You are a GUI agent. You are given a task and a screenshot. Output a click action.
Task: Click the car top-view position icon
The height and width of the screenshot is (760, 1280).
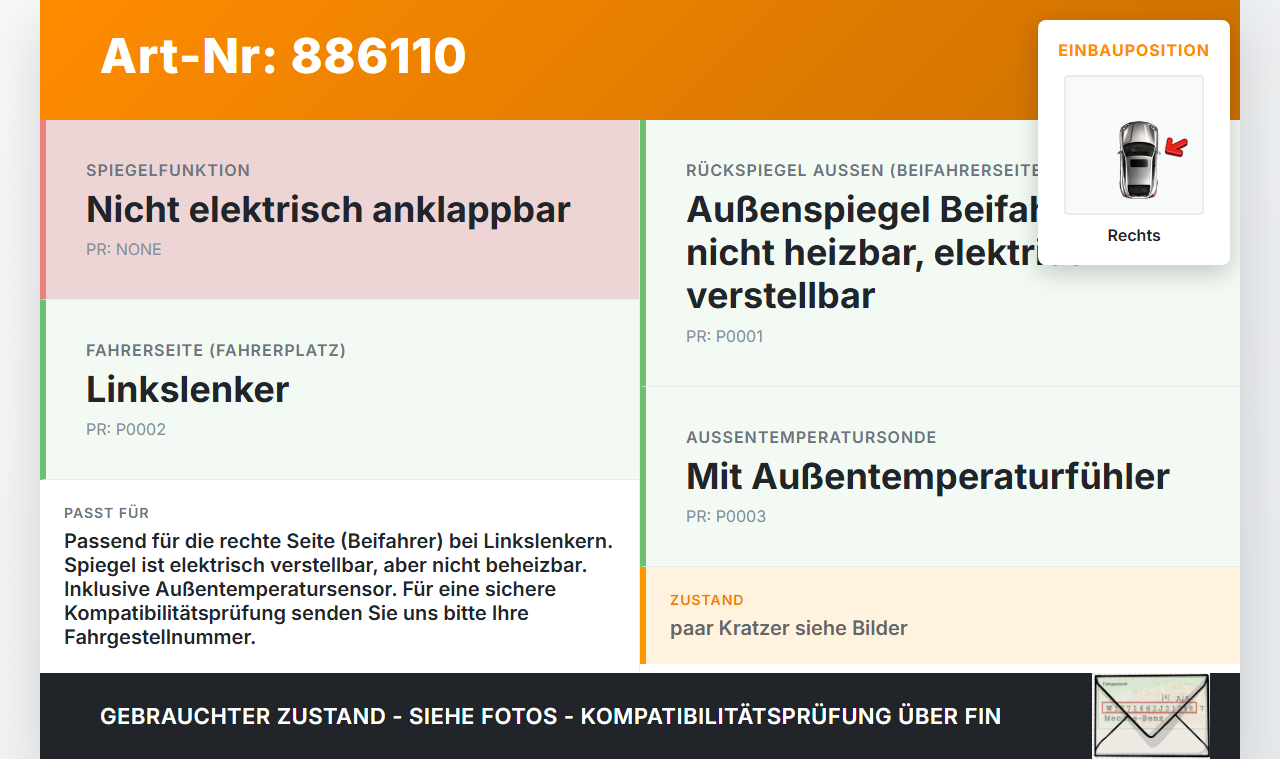coord(1134,145)
